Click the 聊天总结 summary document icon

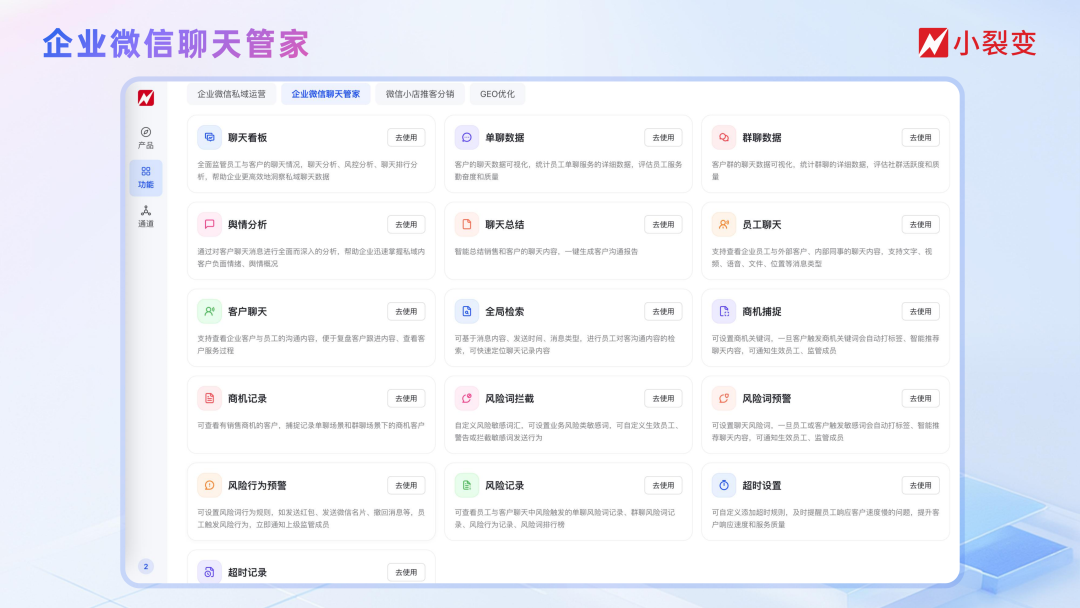click(467, 223)
